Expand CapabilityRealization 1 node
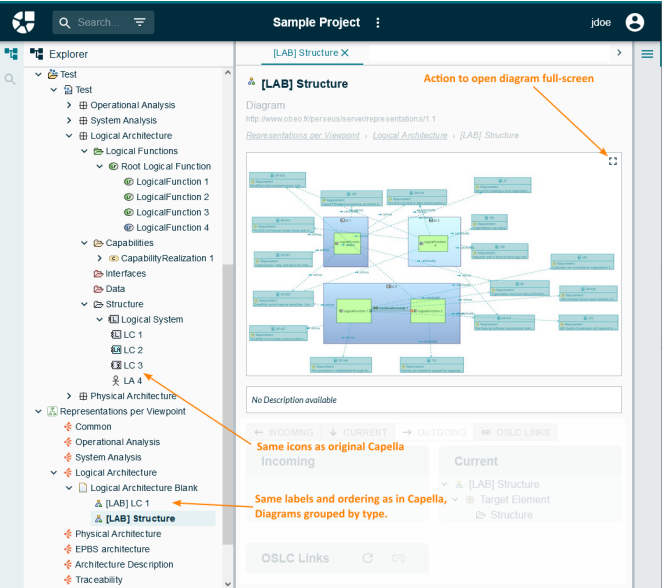The width and height of the screenshot is (665, 588). click(99, 258)
